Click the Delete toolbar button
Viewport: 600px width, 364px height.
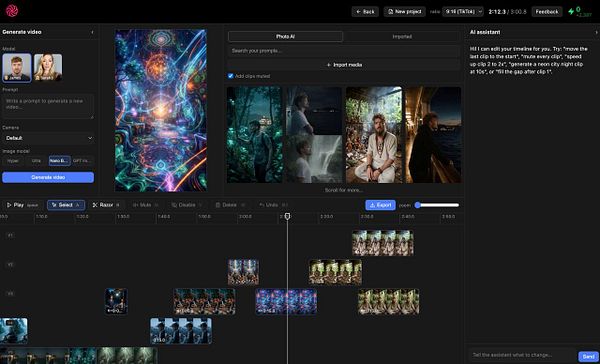tap(232, 205)
